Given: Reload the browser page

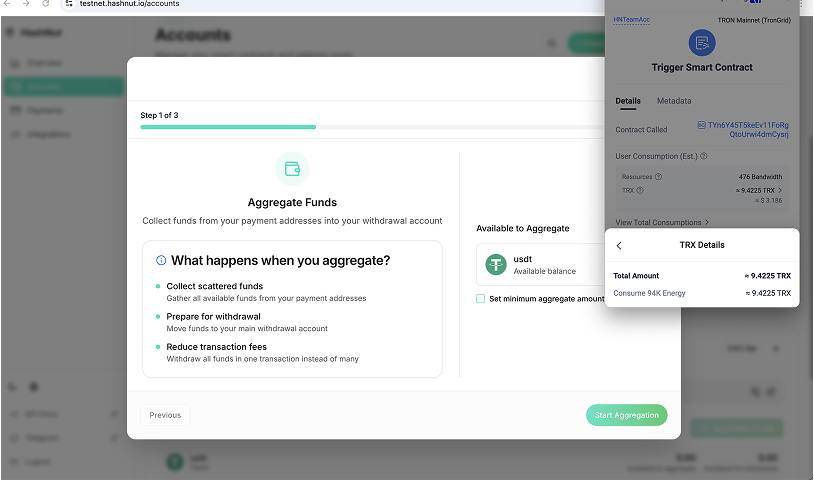Looking at the screenshot, I should tap(46, 4).
